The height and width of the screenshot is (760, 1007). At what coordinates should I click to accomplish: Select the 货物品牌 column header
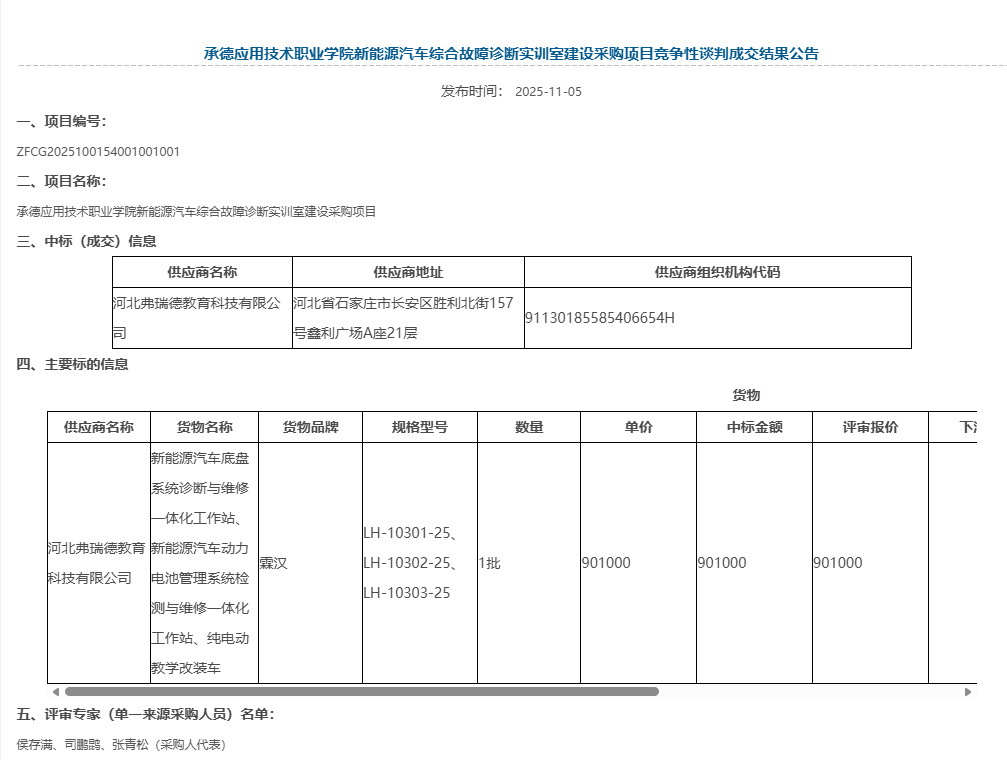click(x=309, y=426)
